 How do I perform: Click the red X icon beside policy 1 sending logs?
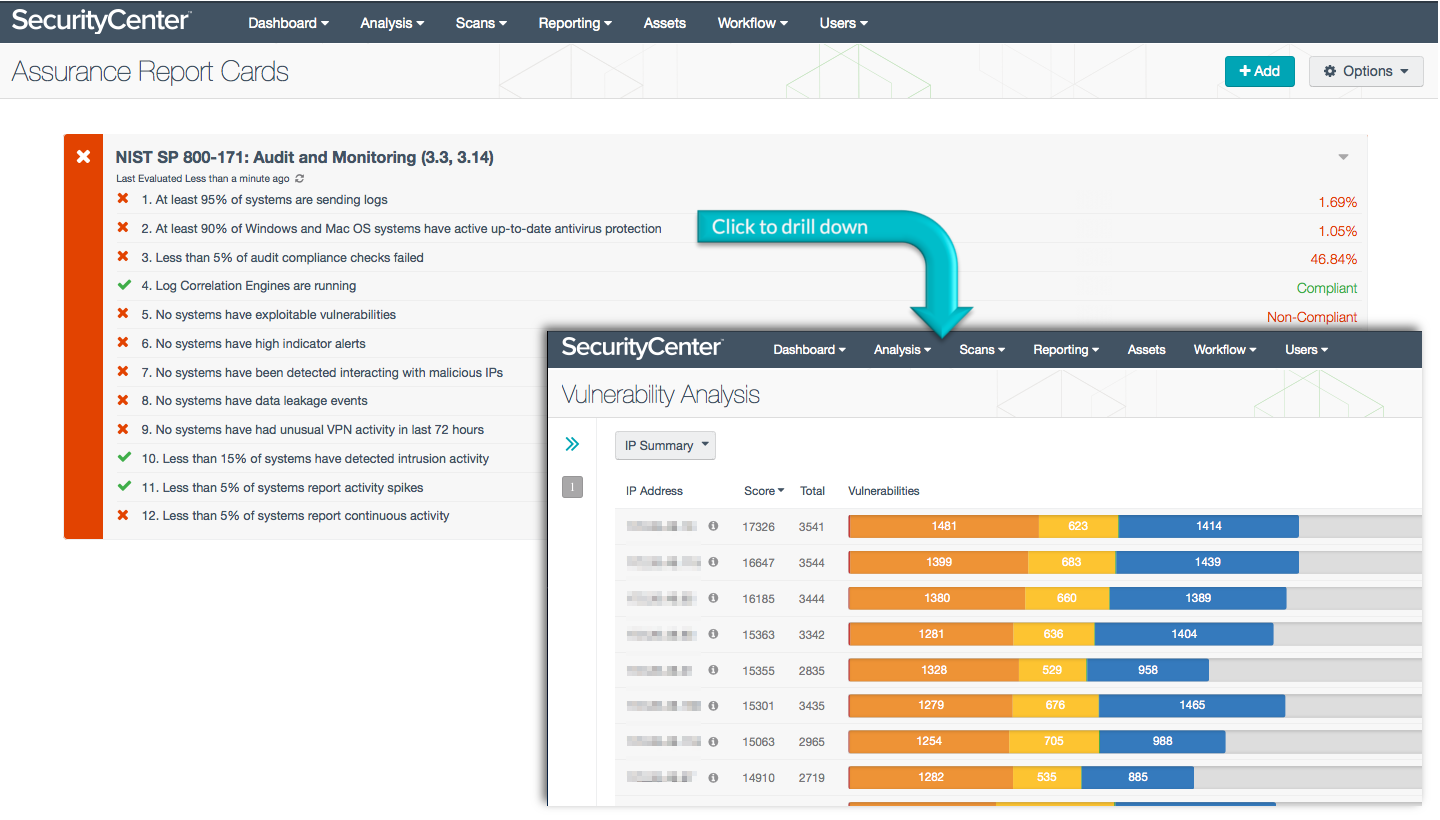123,199
